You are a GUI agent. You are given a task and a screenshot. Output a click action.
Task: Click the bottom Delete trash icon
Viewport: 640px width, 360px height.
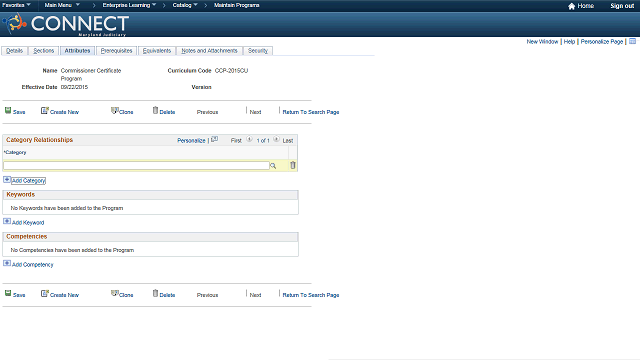coord(155,293)
